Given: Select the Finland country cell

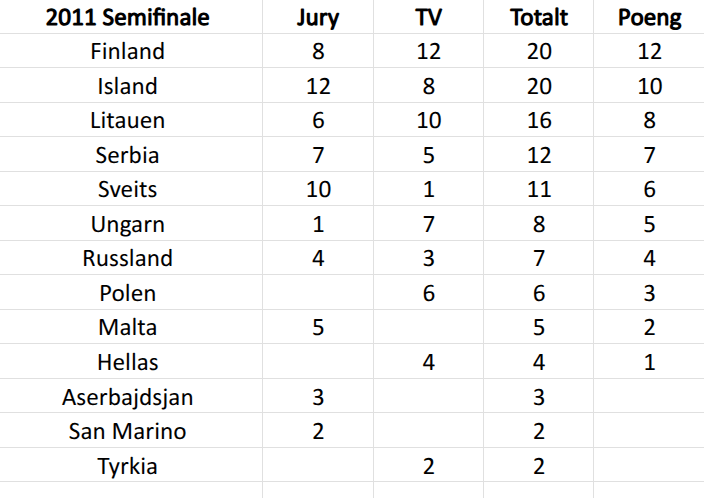Looking at the screenshot, I should 127,51.
